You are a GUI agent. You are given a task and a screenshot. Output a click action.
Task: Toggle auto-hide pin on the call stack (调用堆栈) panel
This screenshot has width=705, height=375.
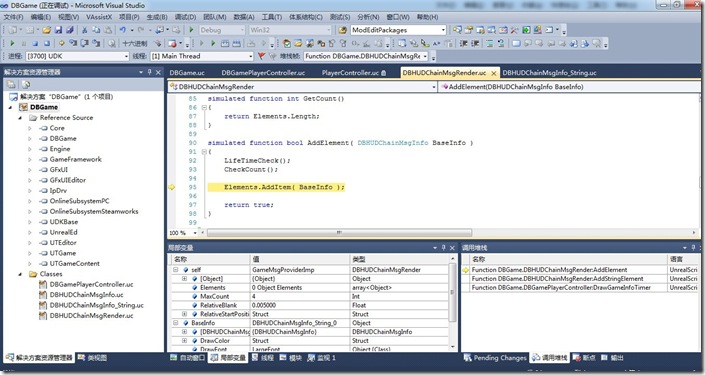tap(694, 248)
